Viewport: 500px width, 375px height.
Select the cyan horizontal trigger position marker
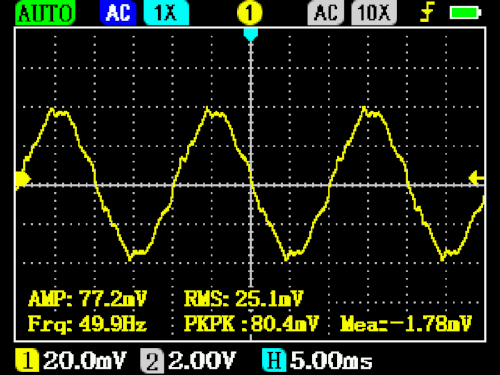[x=251, y=35]
